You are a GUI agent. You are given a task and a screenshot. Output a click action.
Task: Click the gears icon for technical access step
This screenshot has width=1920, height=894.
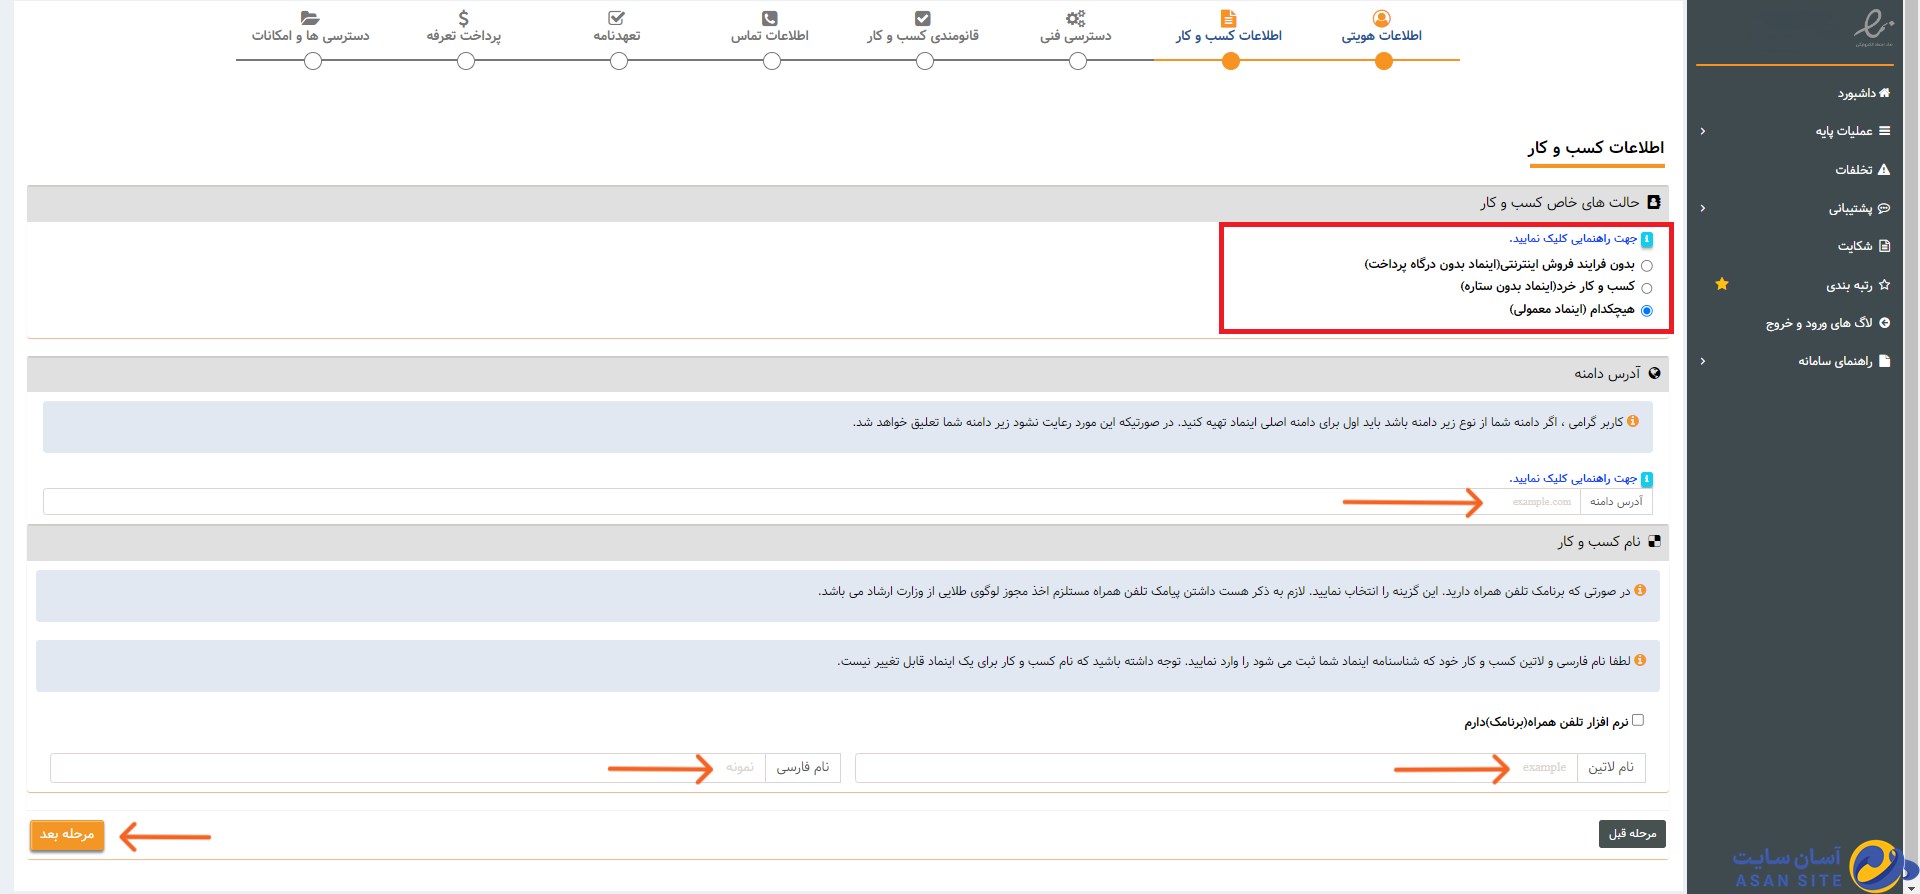pos(1075,18)
